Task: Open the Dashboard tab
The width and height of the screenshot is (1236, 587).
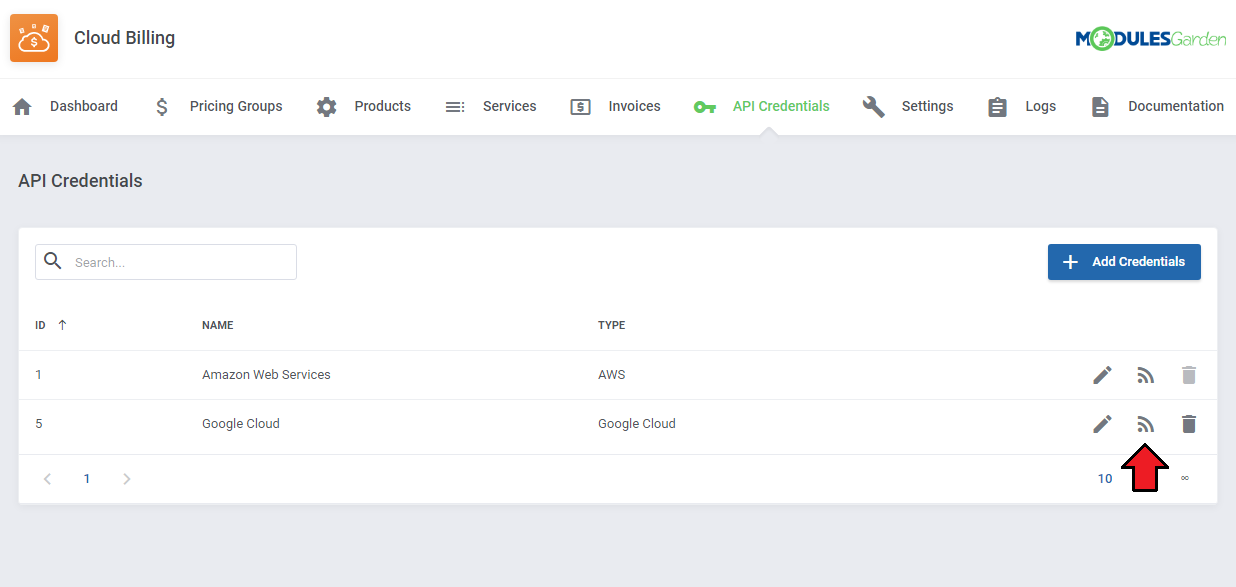Action: [x=65, y=106]
